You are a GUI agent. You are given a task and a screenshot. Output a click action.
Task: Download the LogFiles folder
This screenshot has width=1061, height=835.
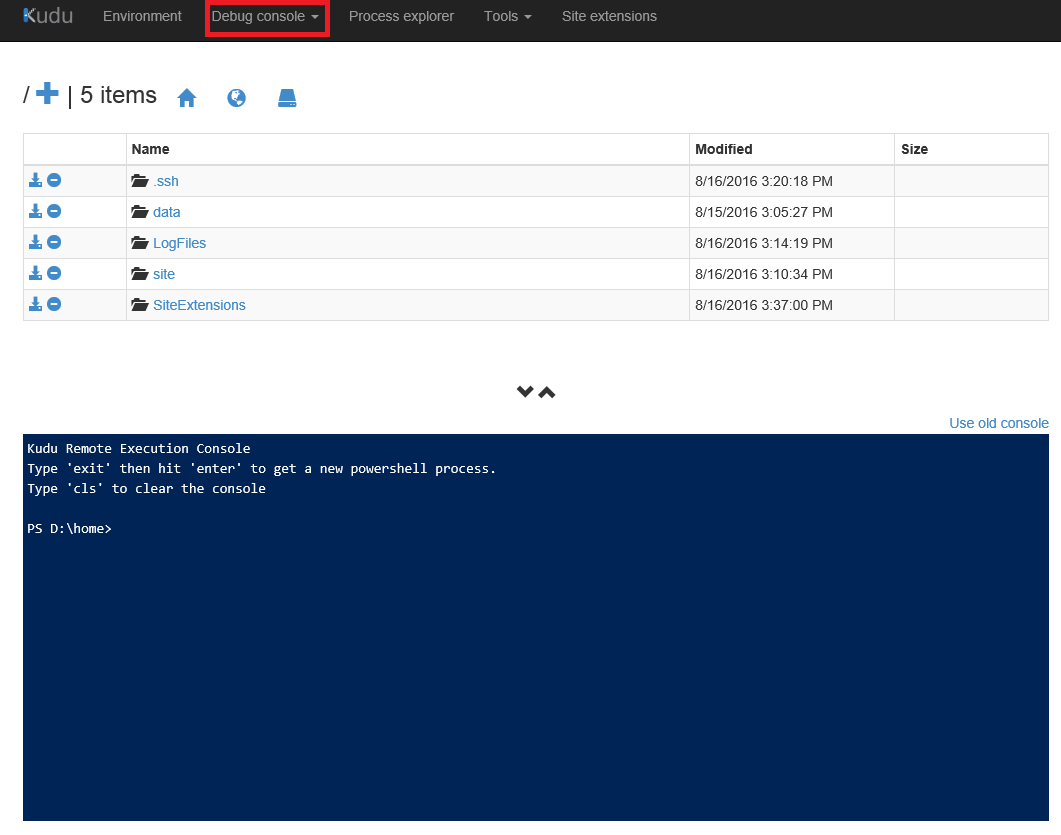[x=35, y=242]
